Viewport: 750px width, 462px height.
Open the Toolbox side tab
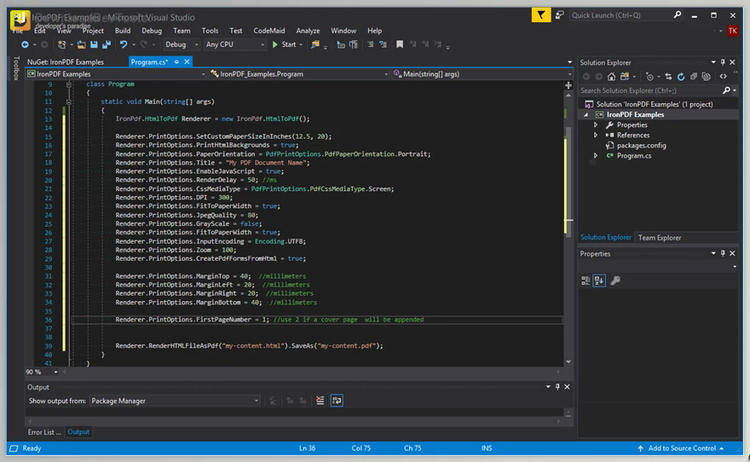tap(16, 68)
